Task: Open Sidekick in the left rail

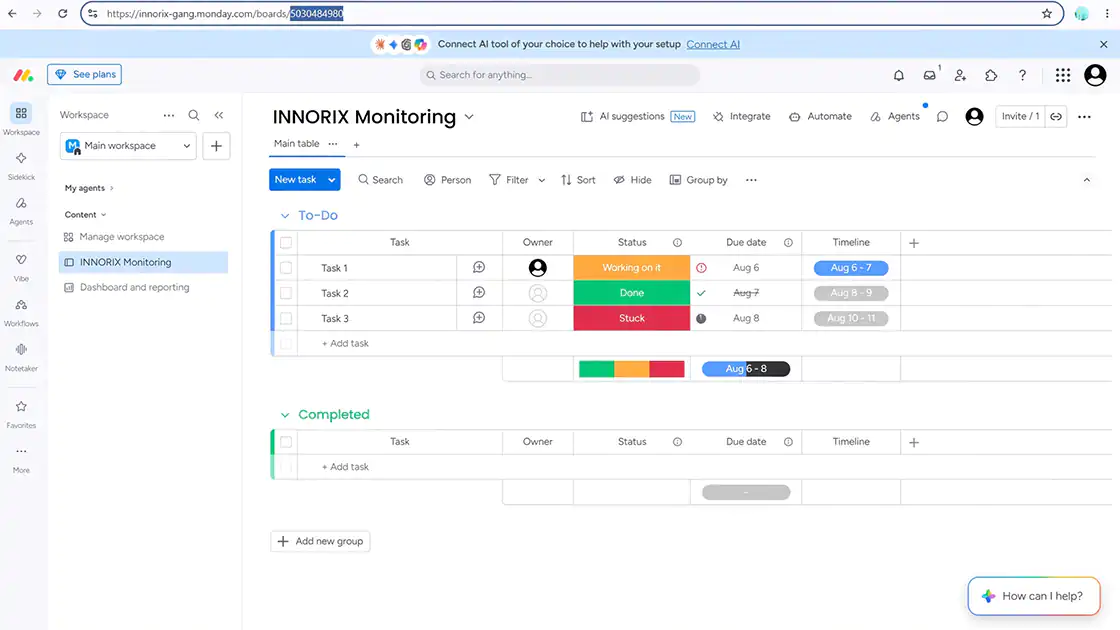Action: [21, 166]
